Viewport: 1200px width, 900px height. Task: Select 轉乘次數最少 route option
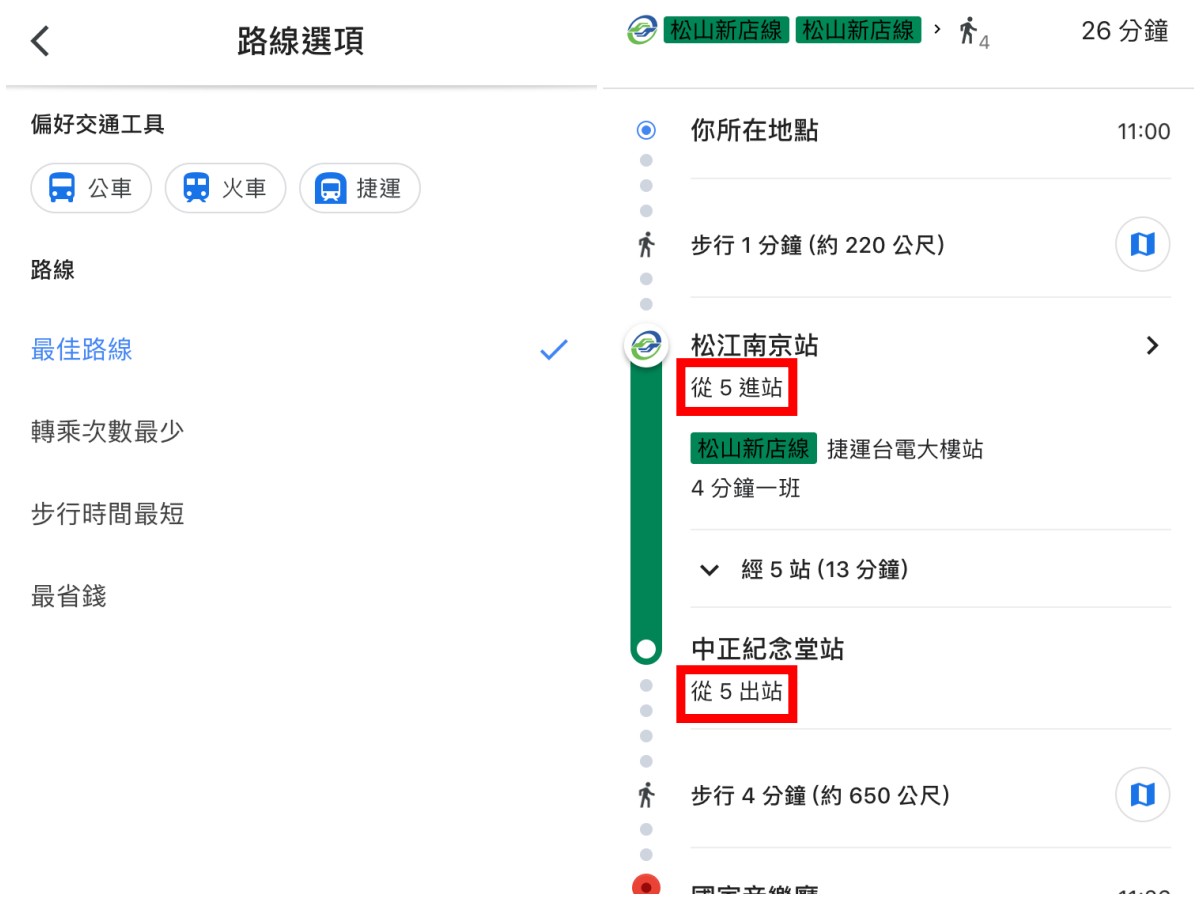pyautogui.click(x=107, y=432)
